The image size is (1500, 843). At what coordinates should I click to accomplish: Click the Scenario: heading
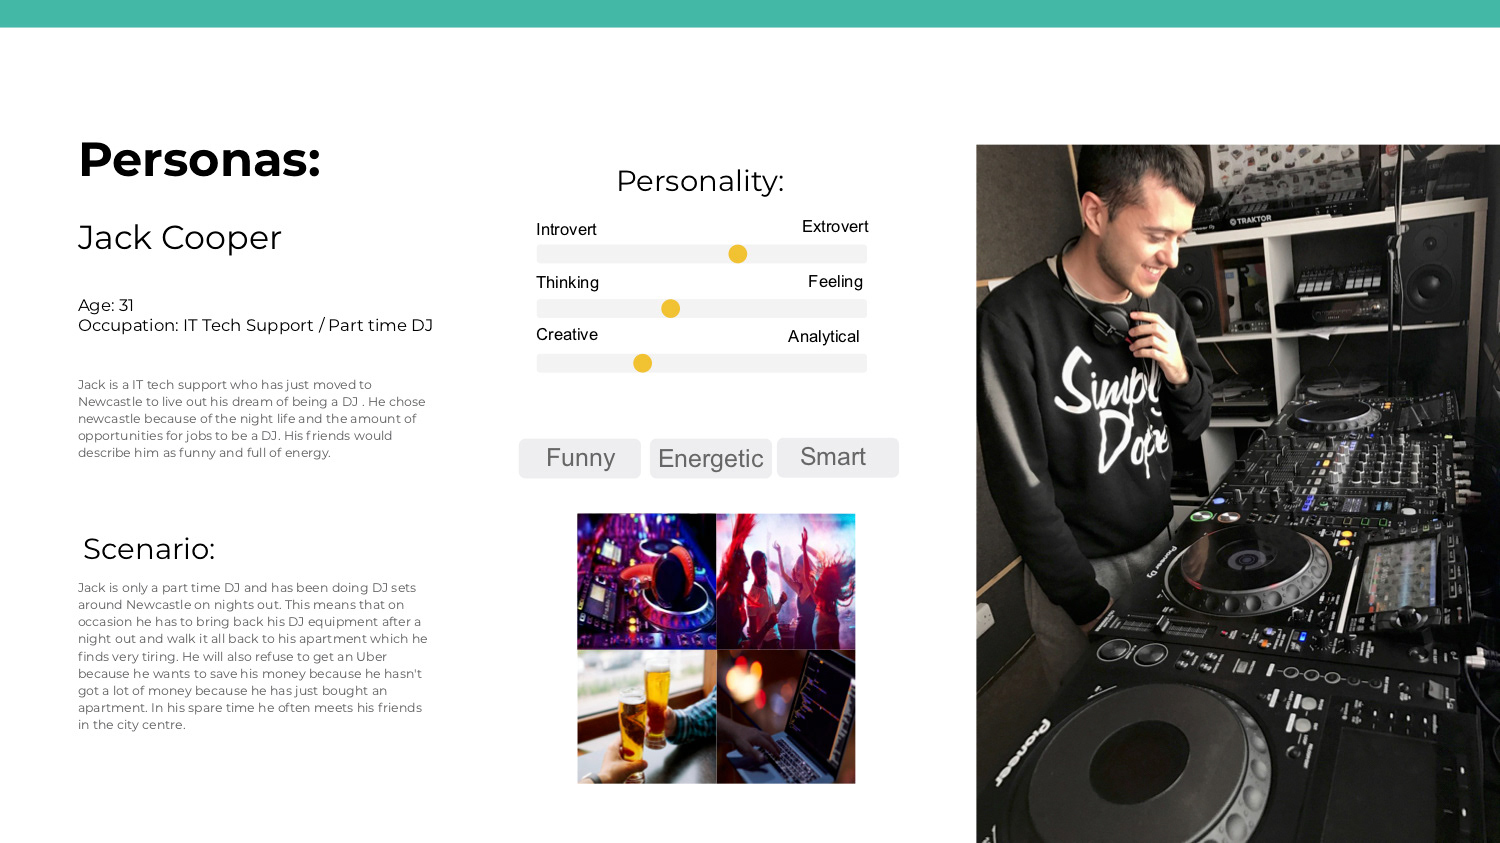(x=149, y=549)
